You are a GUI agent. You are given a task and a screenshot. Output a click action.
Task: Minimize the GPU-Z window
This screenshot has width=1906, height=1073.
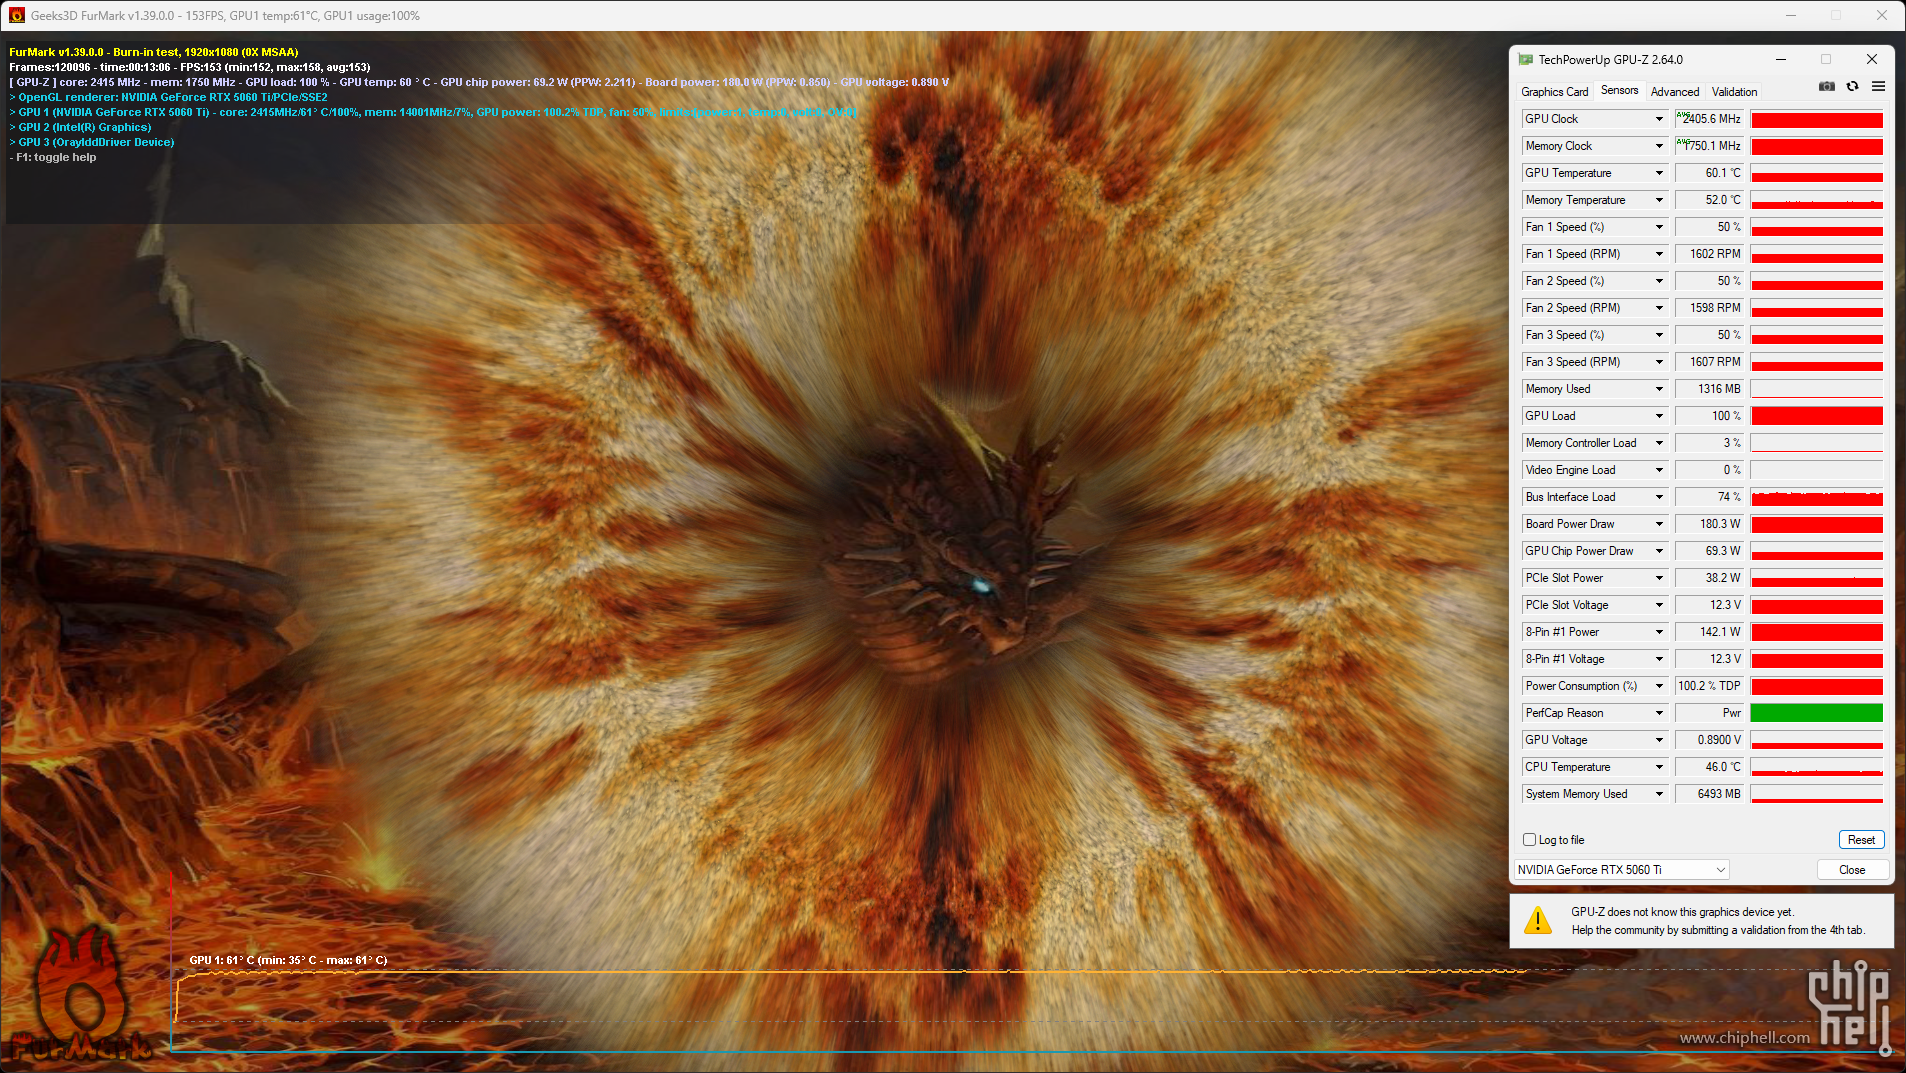[x=1781, y=60]
